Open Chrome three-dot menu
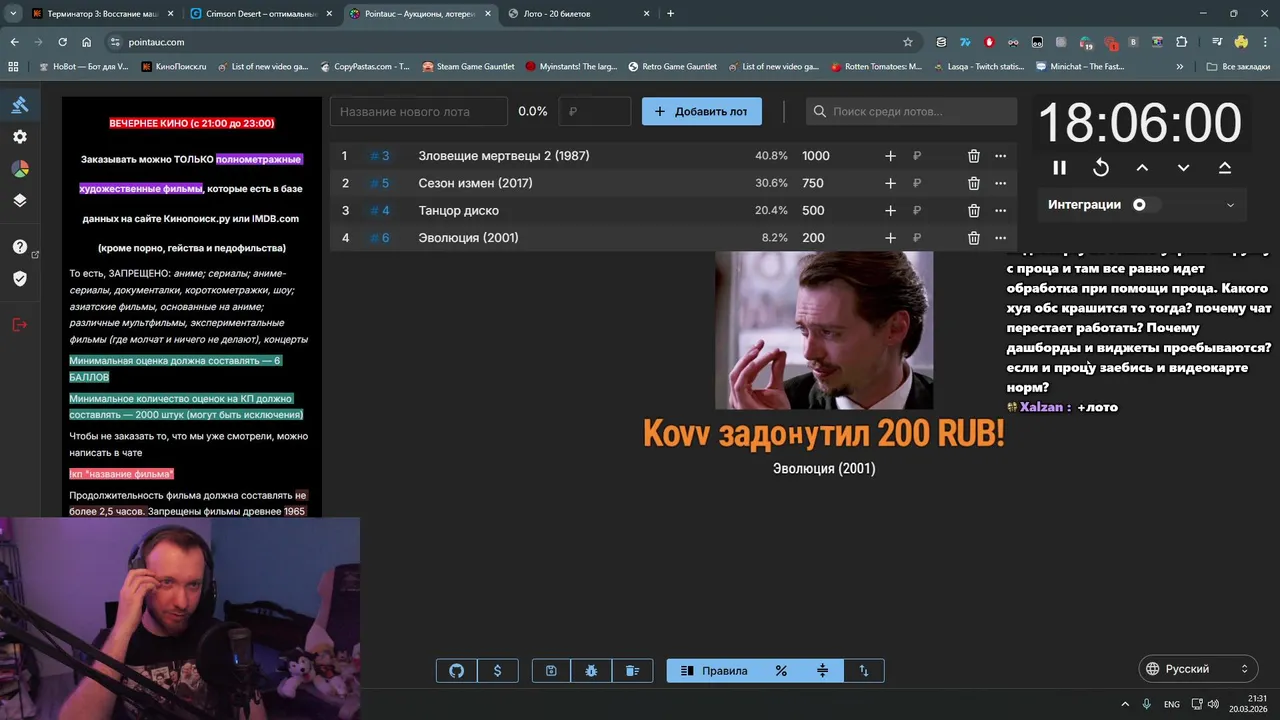The width and height of the screenshot is (1280, 720). 1265,42
